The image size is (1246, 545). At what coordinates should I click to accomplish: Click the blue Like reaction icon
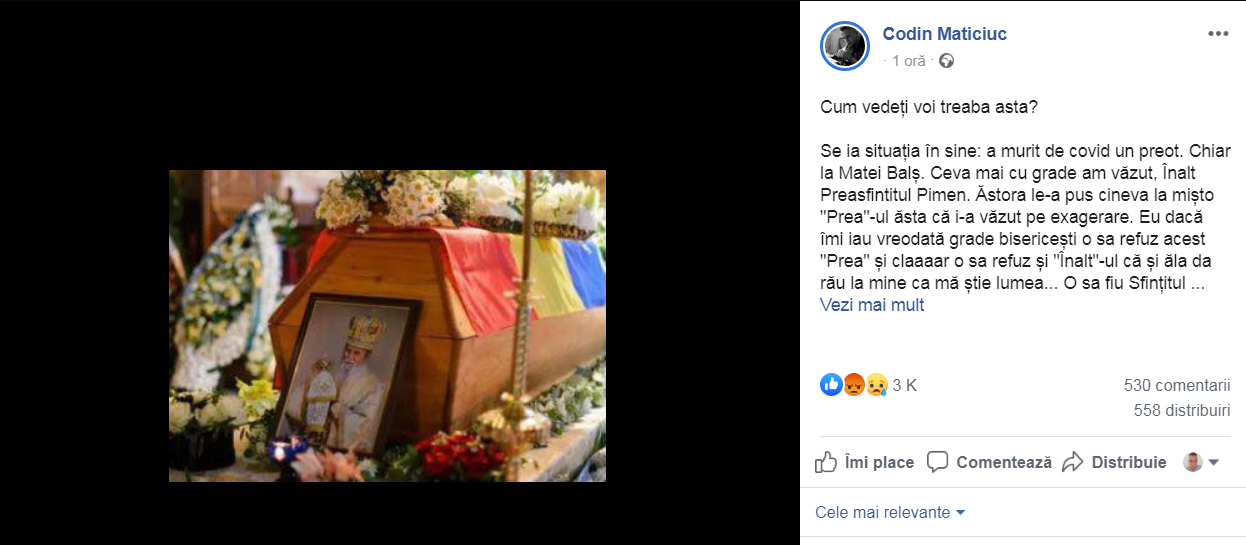click(x=830, y=384)
